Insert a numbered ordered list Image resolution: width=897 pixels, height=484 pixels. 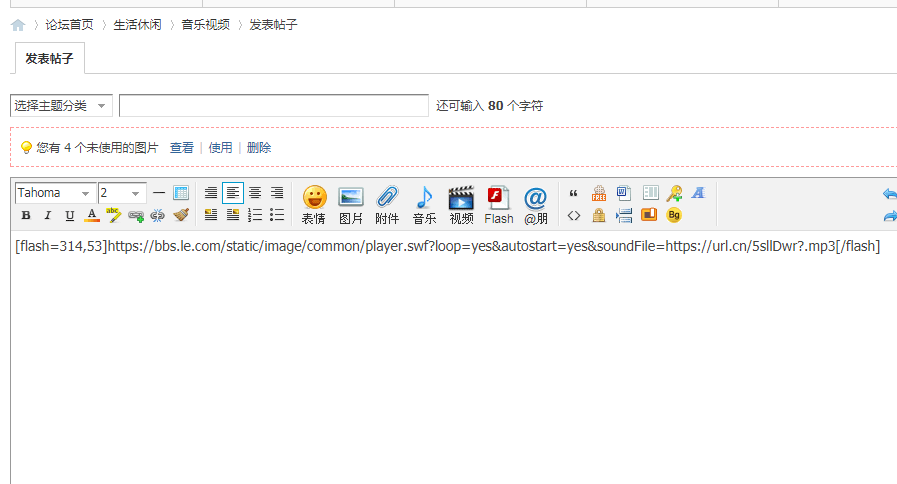coord(255,215)
